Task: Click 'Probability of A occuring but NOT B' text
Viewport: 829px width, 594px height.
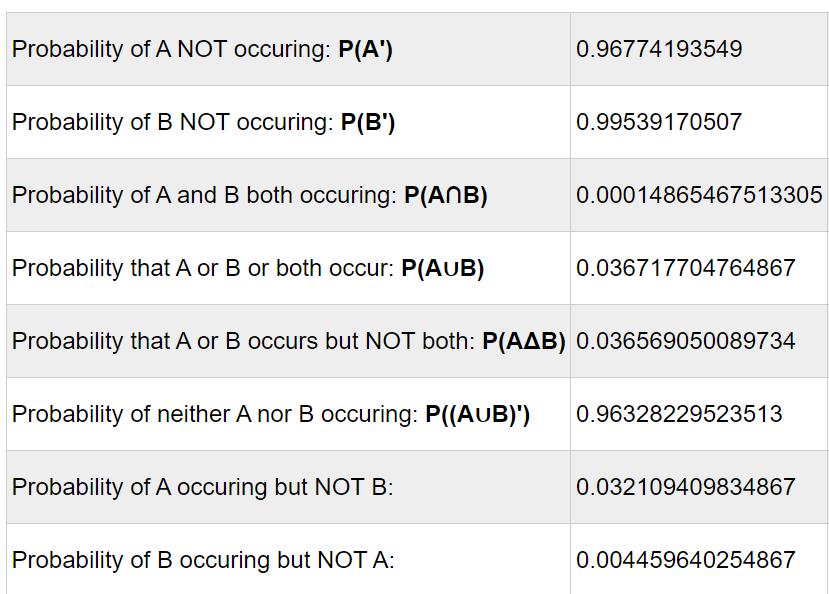Action: (x=202, y=487)
